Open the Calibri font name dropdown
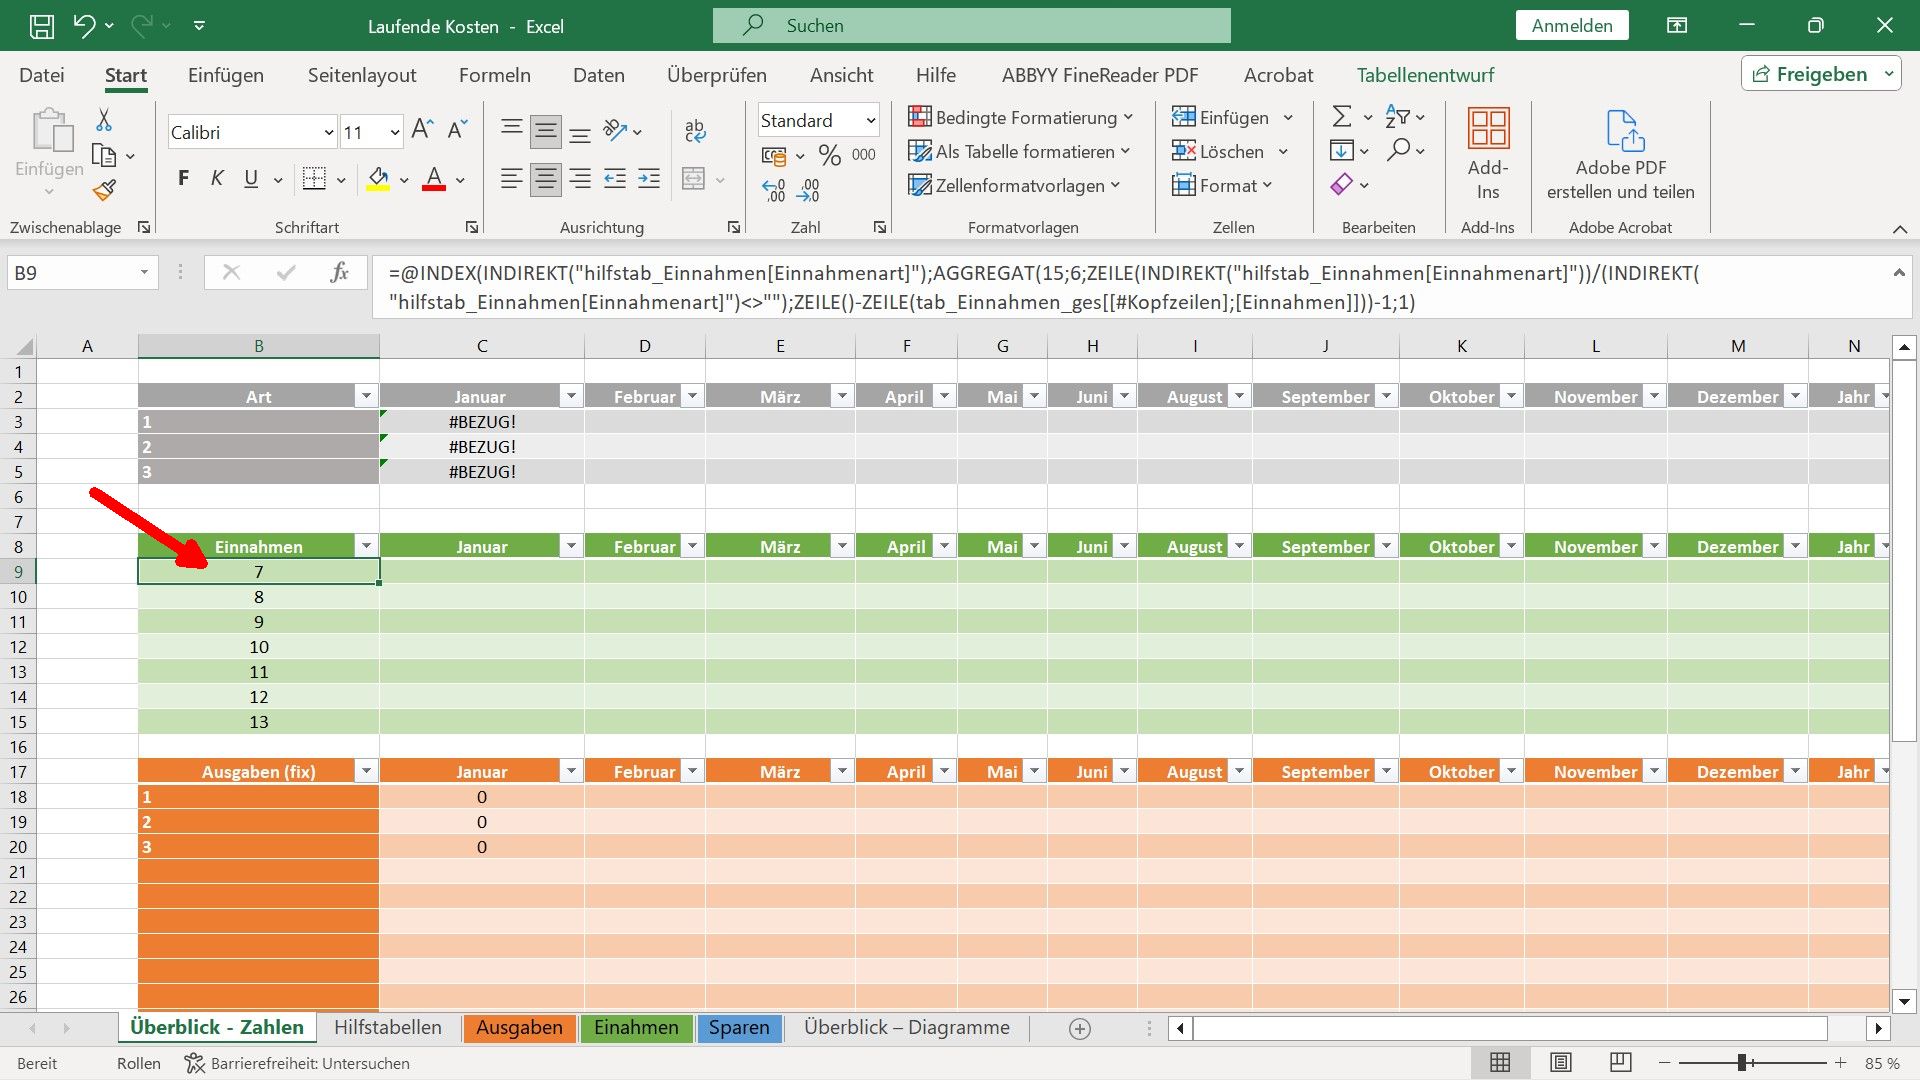1920x1080 pixels. [x=328, y=132]
